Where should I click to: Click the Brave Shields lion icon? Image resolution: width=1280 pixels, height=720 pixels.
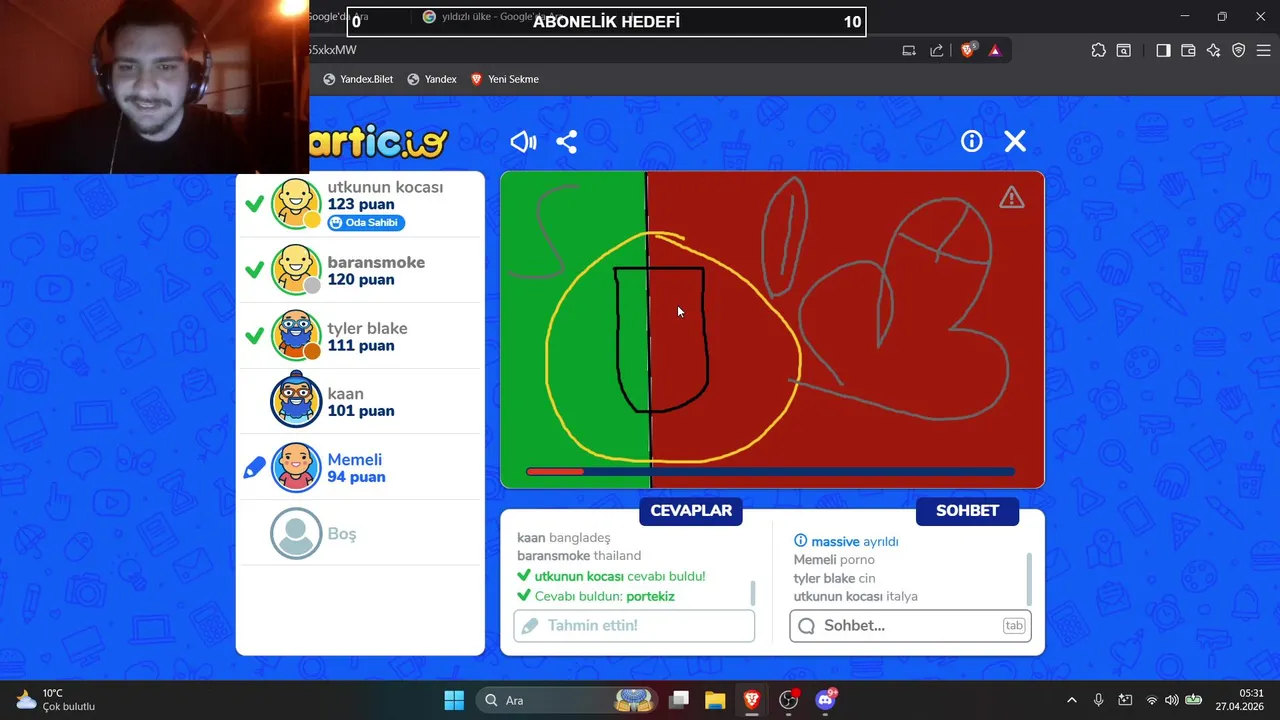tap(968, 50)
